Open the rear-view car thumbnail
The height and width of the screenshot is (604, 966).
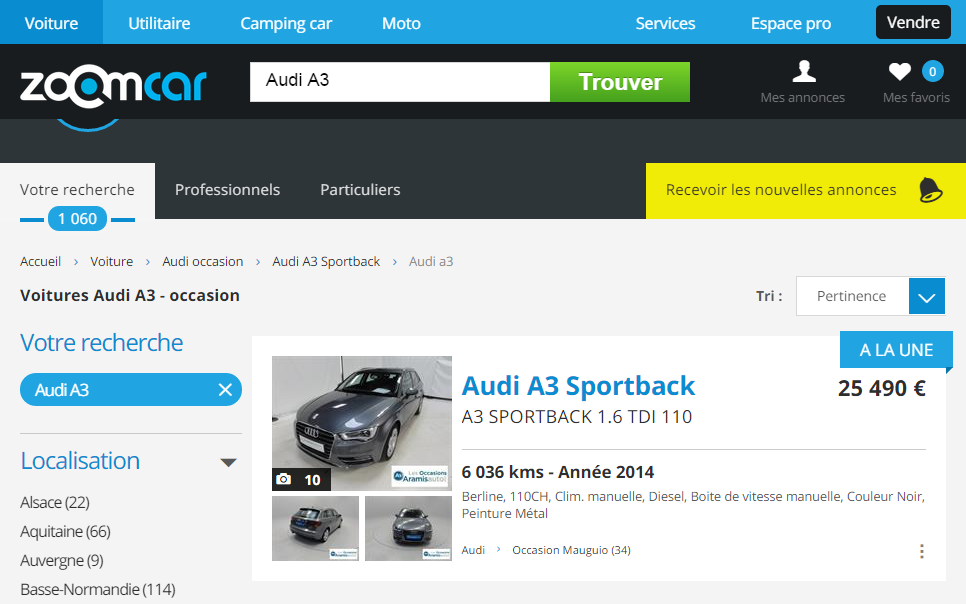(x=315, y=528)
